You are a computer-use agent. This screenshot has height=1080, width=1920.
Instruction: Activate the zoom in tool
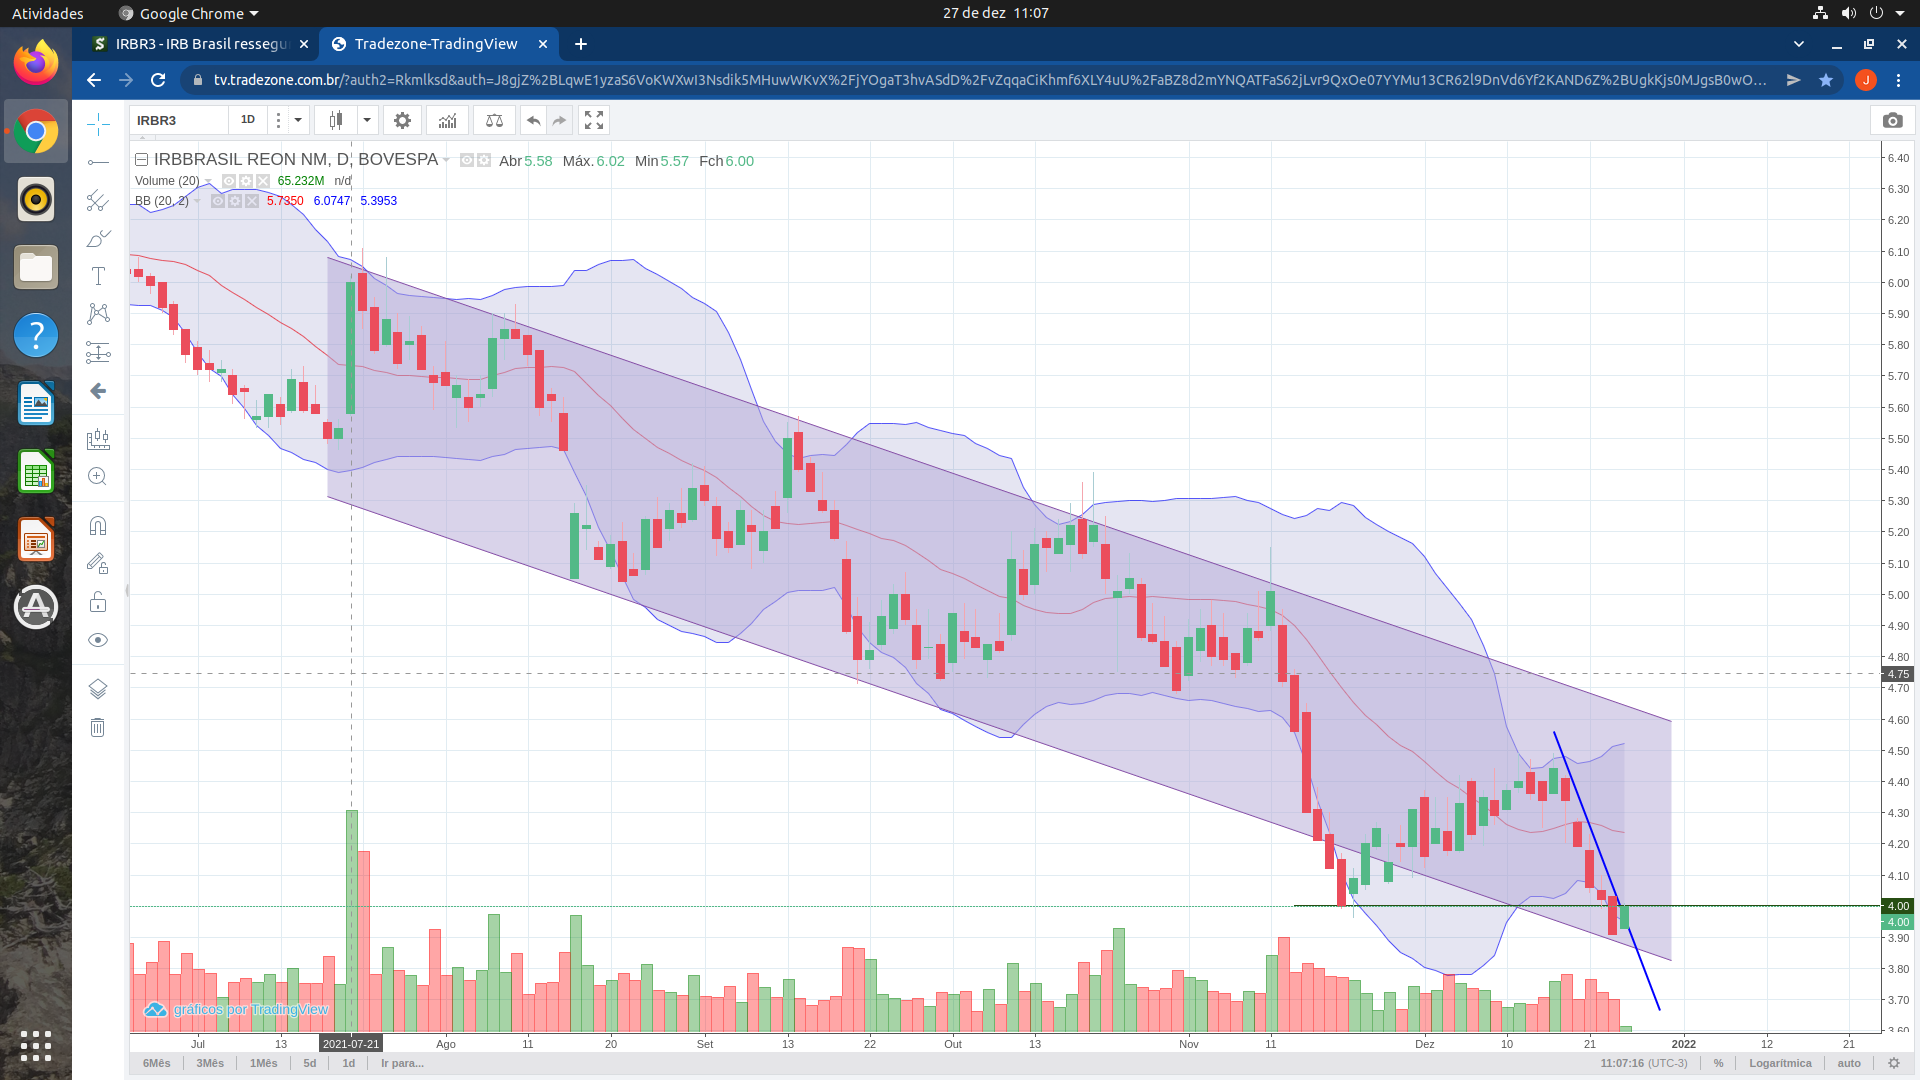(98, 477)
